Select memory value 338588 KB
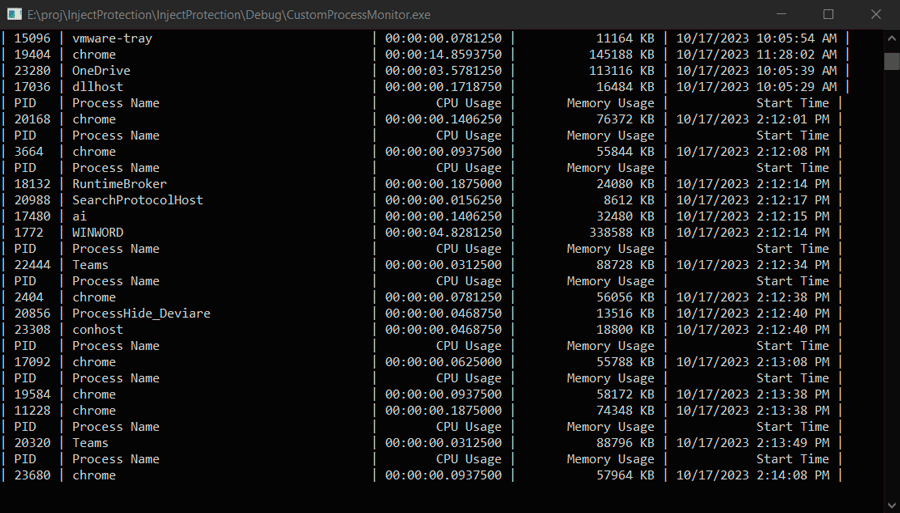Viewport: 900px width, 513px height. [622, 232]
